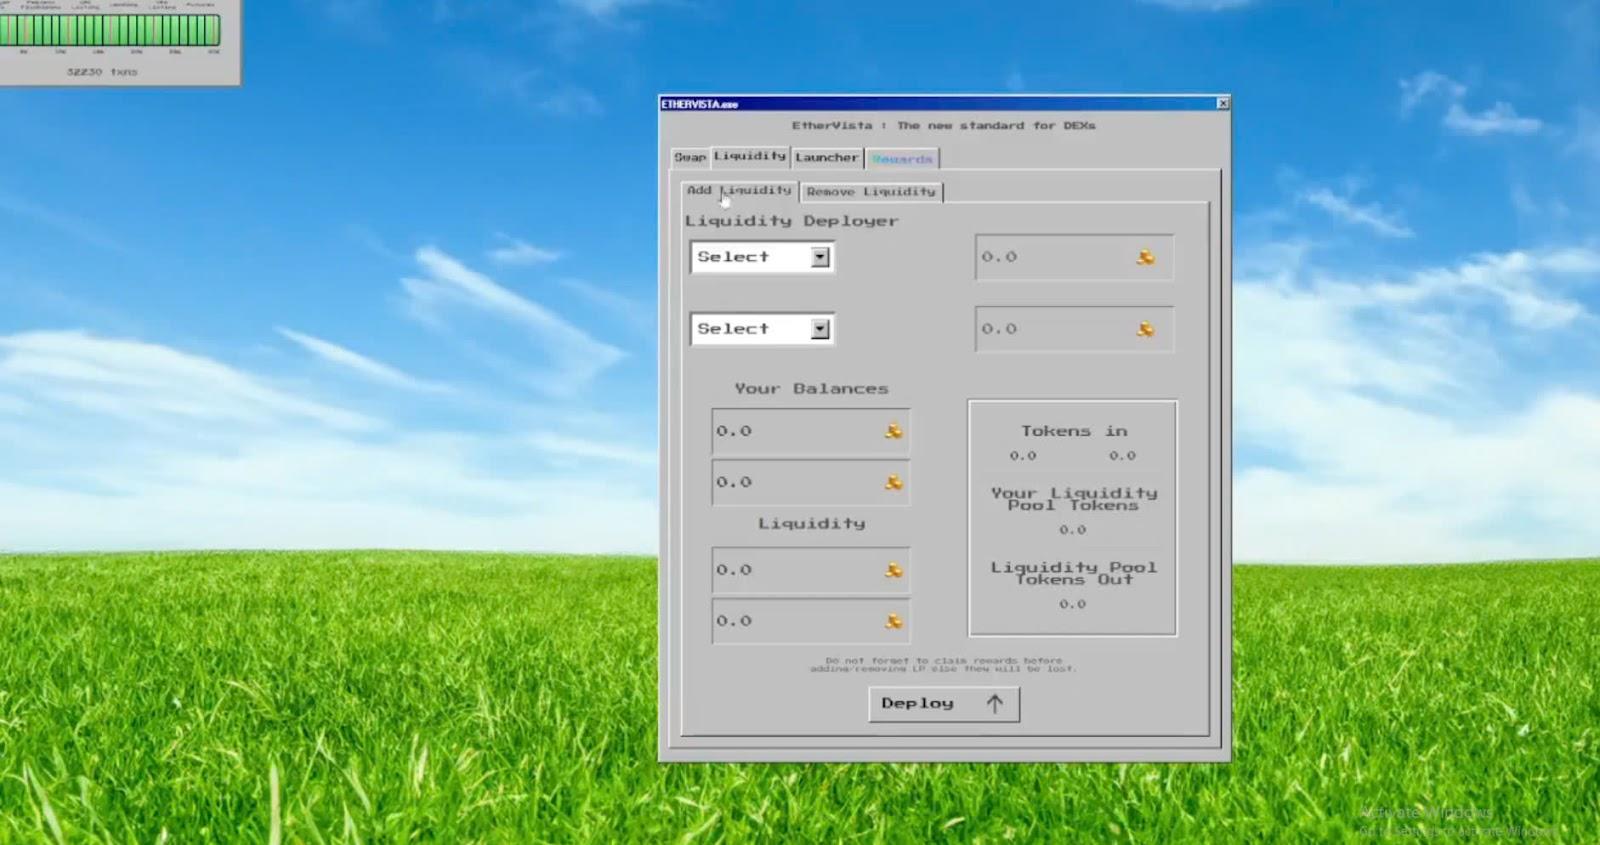Viewport: 1600px width, 845px height.
Task: Click the "Liquidity Pool Tokens Out" label
Action: pos(1073,573)
